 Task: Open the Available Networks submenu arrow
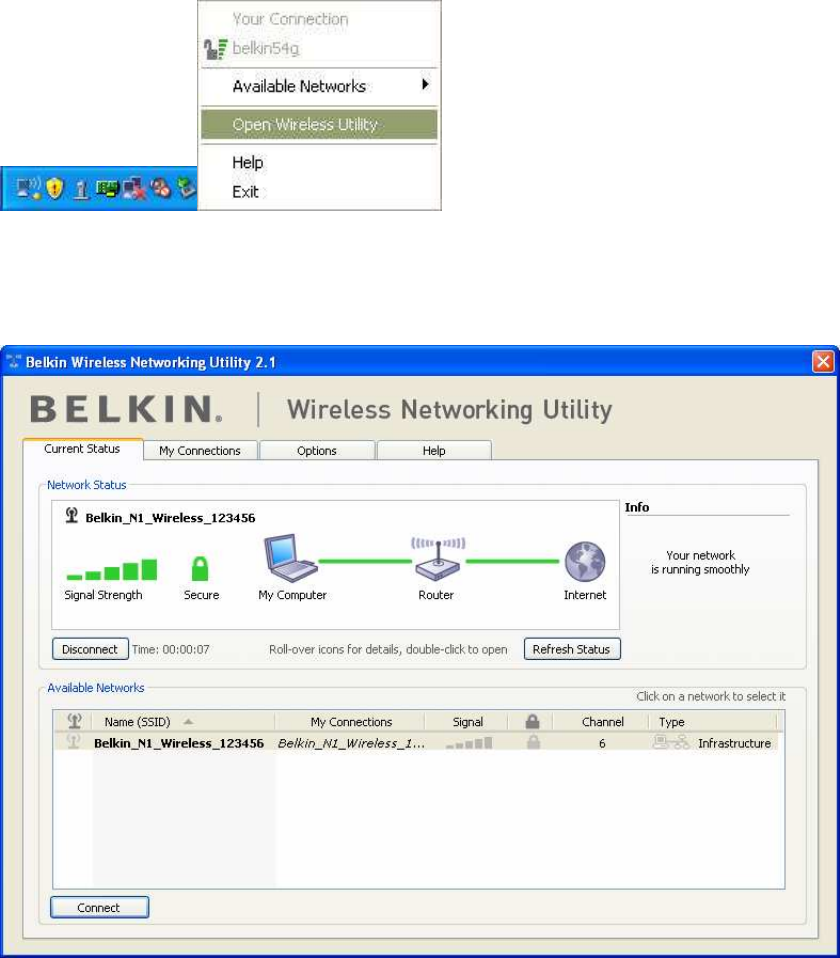(425, 85)
